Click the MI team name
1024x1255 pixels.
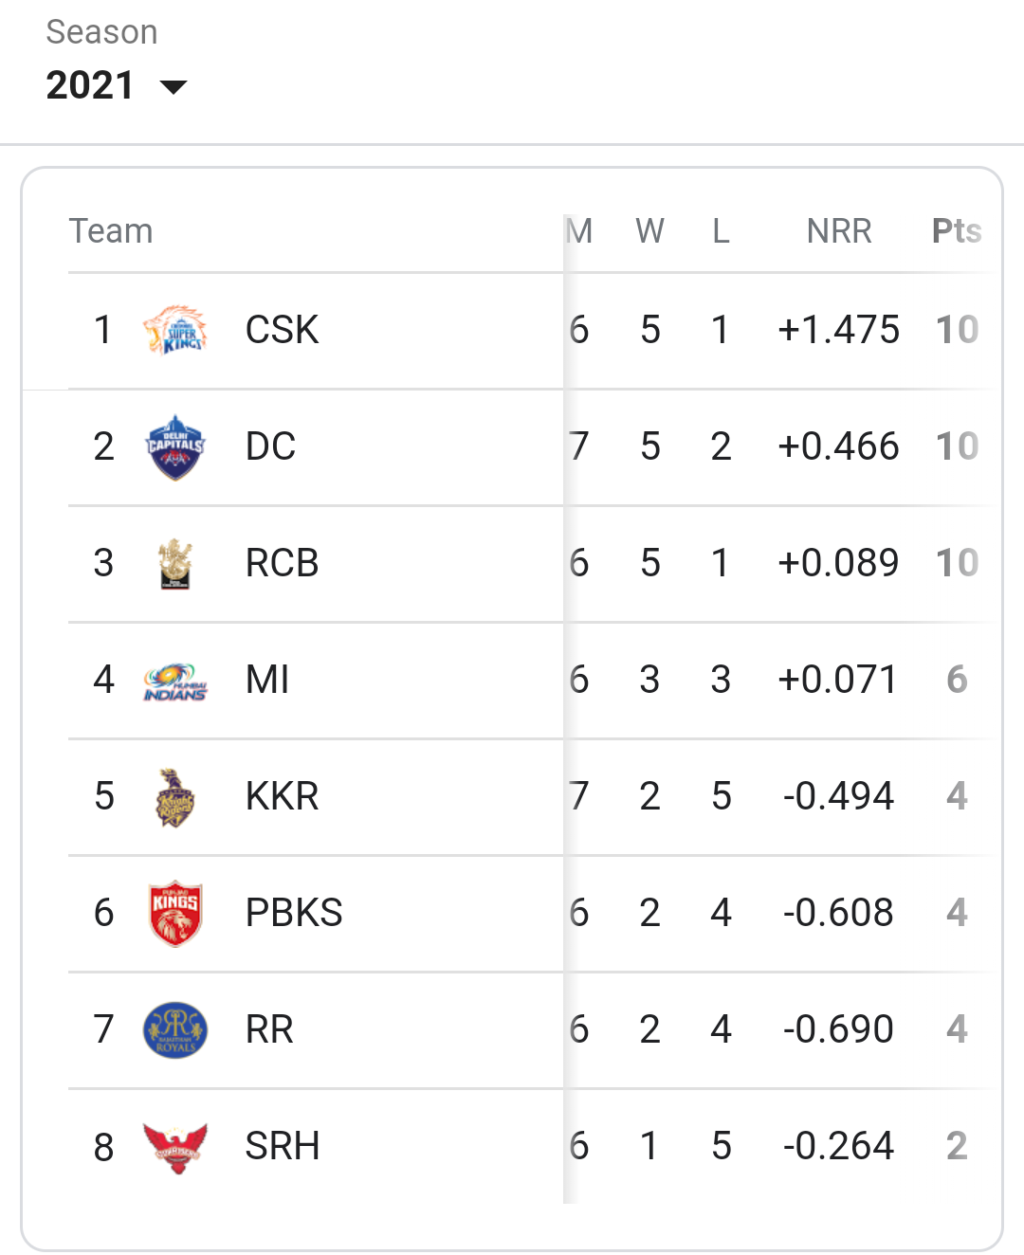tap(267, 680)
